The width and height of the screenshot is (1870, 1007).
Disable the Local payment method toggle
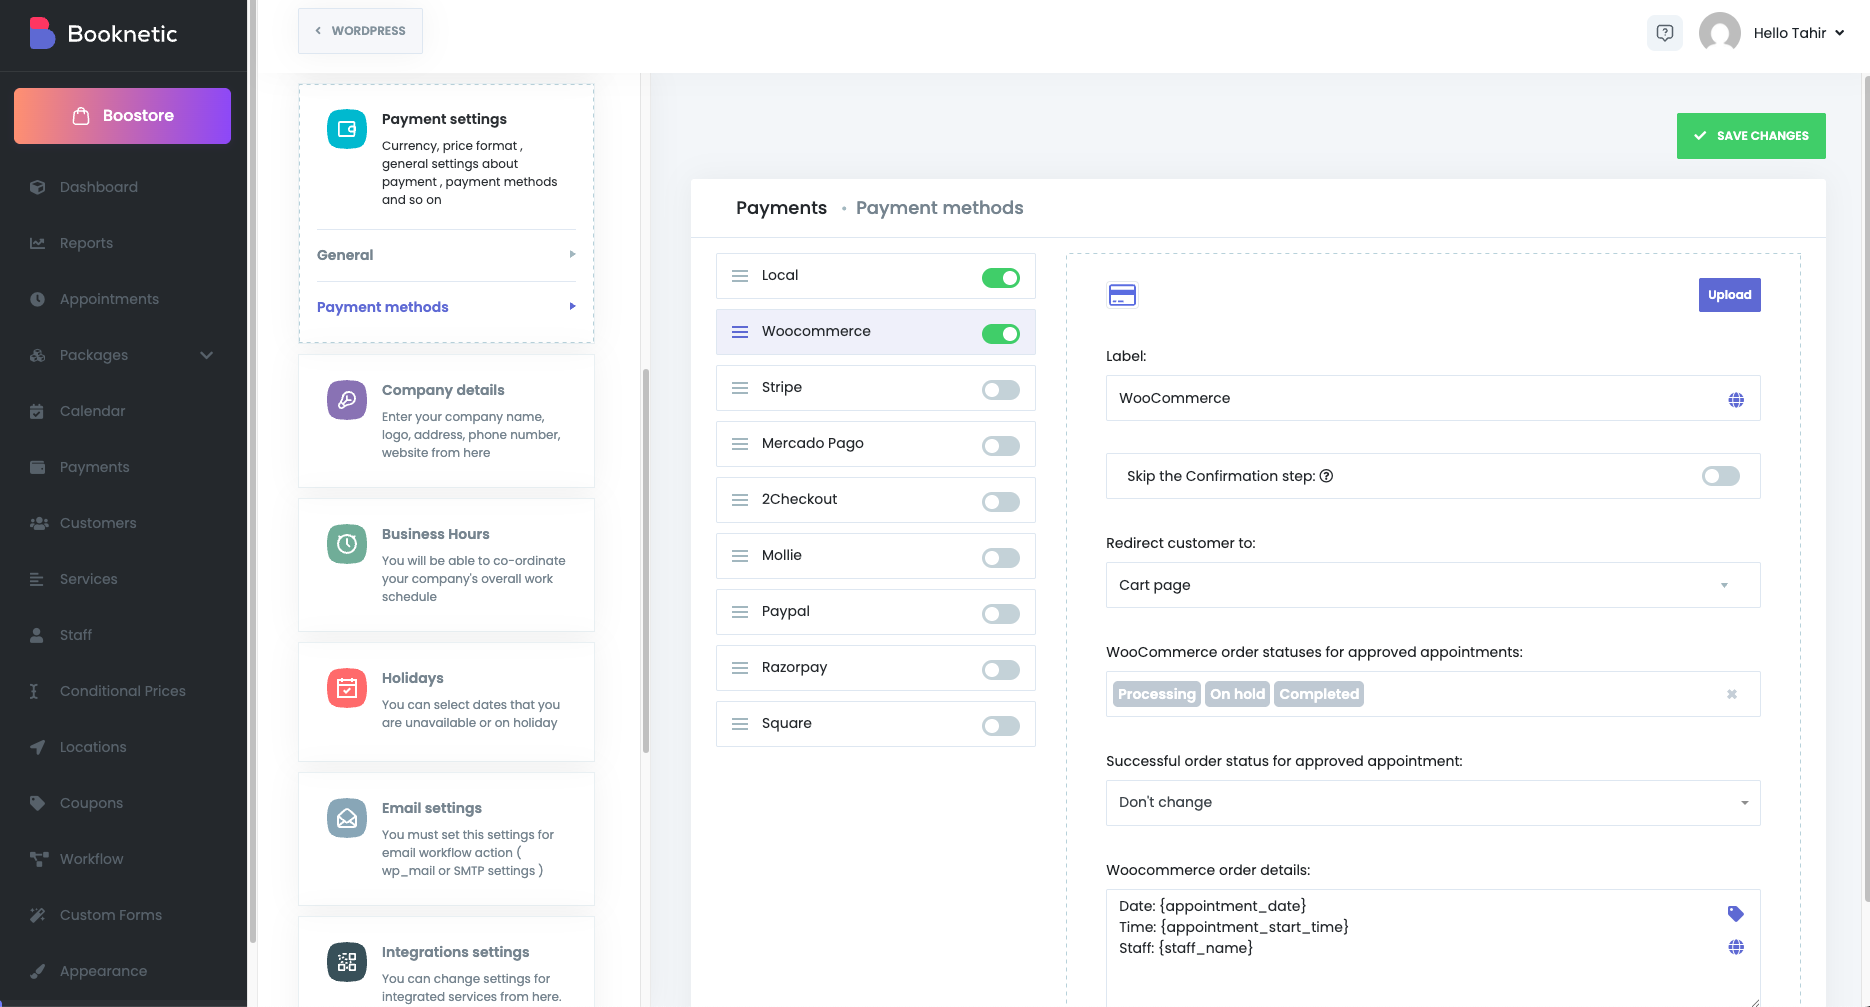[1001, 278]
